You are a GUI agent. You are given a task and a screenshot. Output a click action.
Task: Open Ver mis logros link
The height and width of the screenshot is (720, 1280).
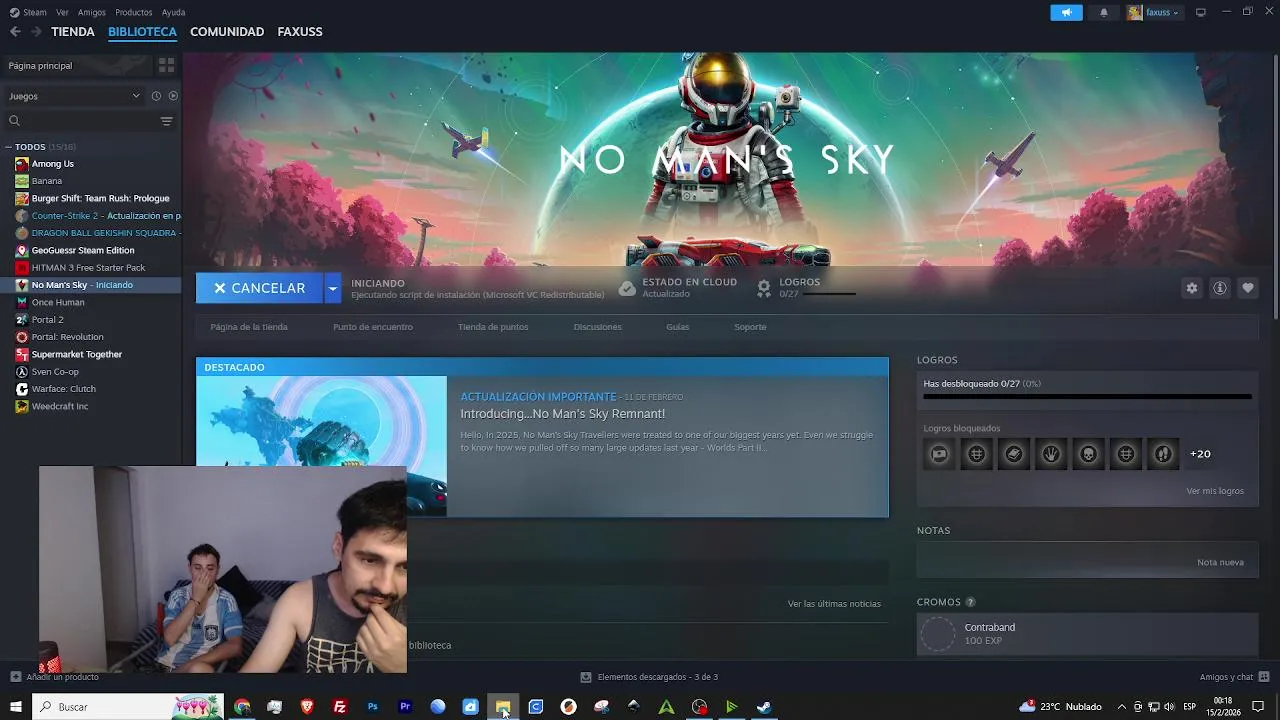[x=1215, y=491]
